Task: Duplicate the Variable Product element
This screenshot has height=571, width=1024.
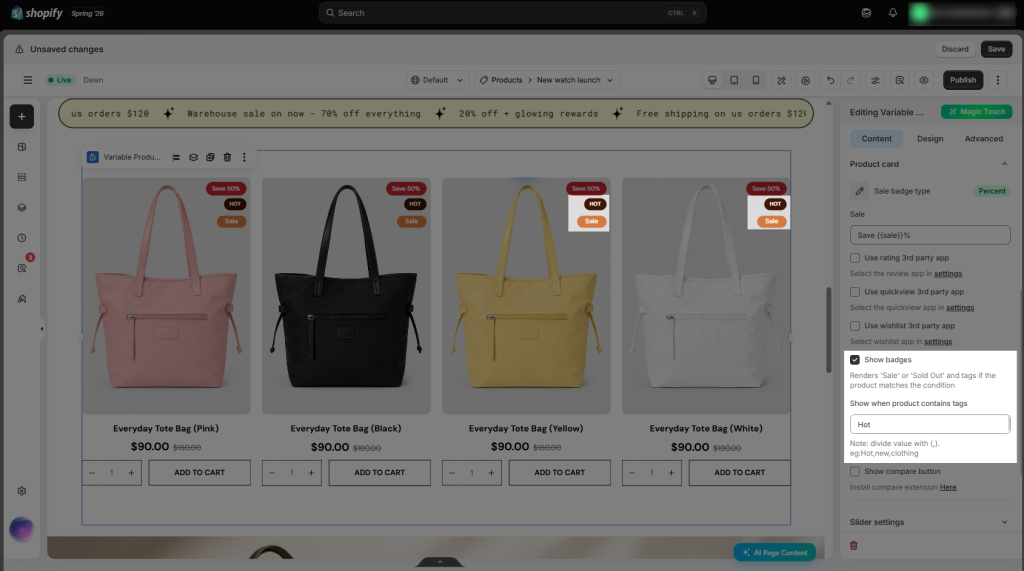Action: coord(210,157)
